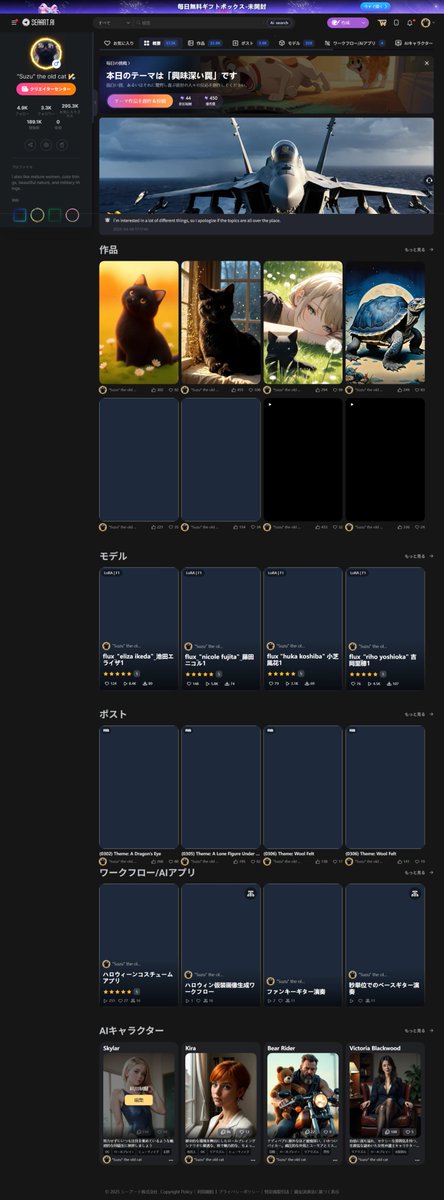Click the edit button on Skylar card
Screen dimensions: 444x1200
139,1099
